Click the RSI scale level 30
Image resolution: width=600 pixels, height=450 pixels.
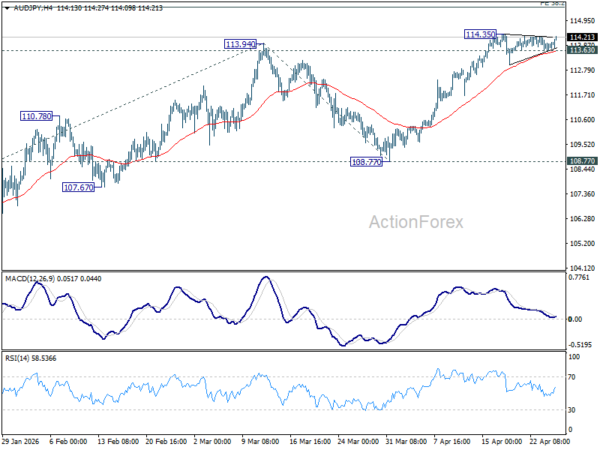tap(572, 410)
